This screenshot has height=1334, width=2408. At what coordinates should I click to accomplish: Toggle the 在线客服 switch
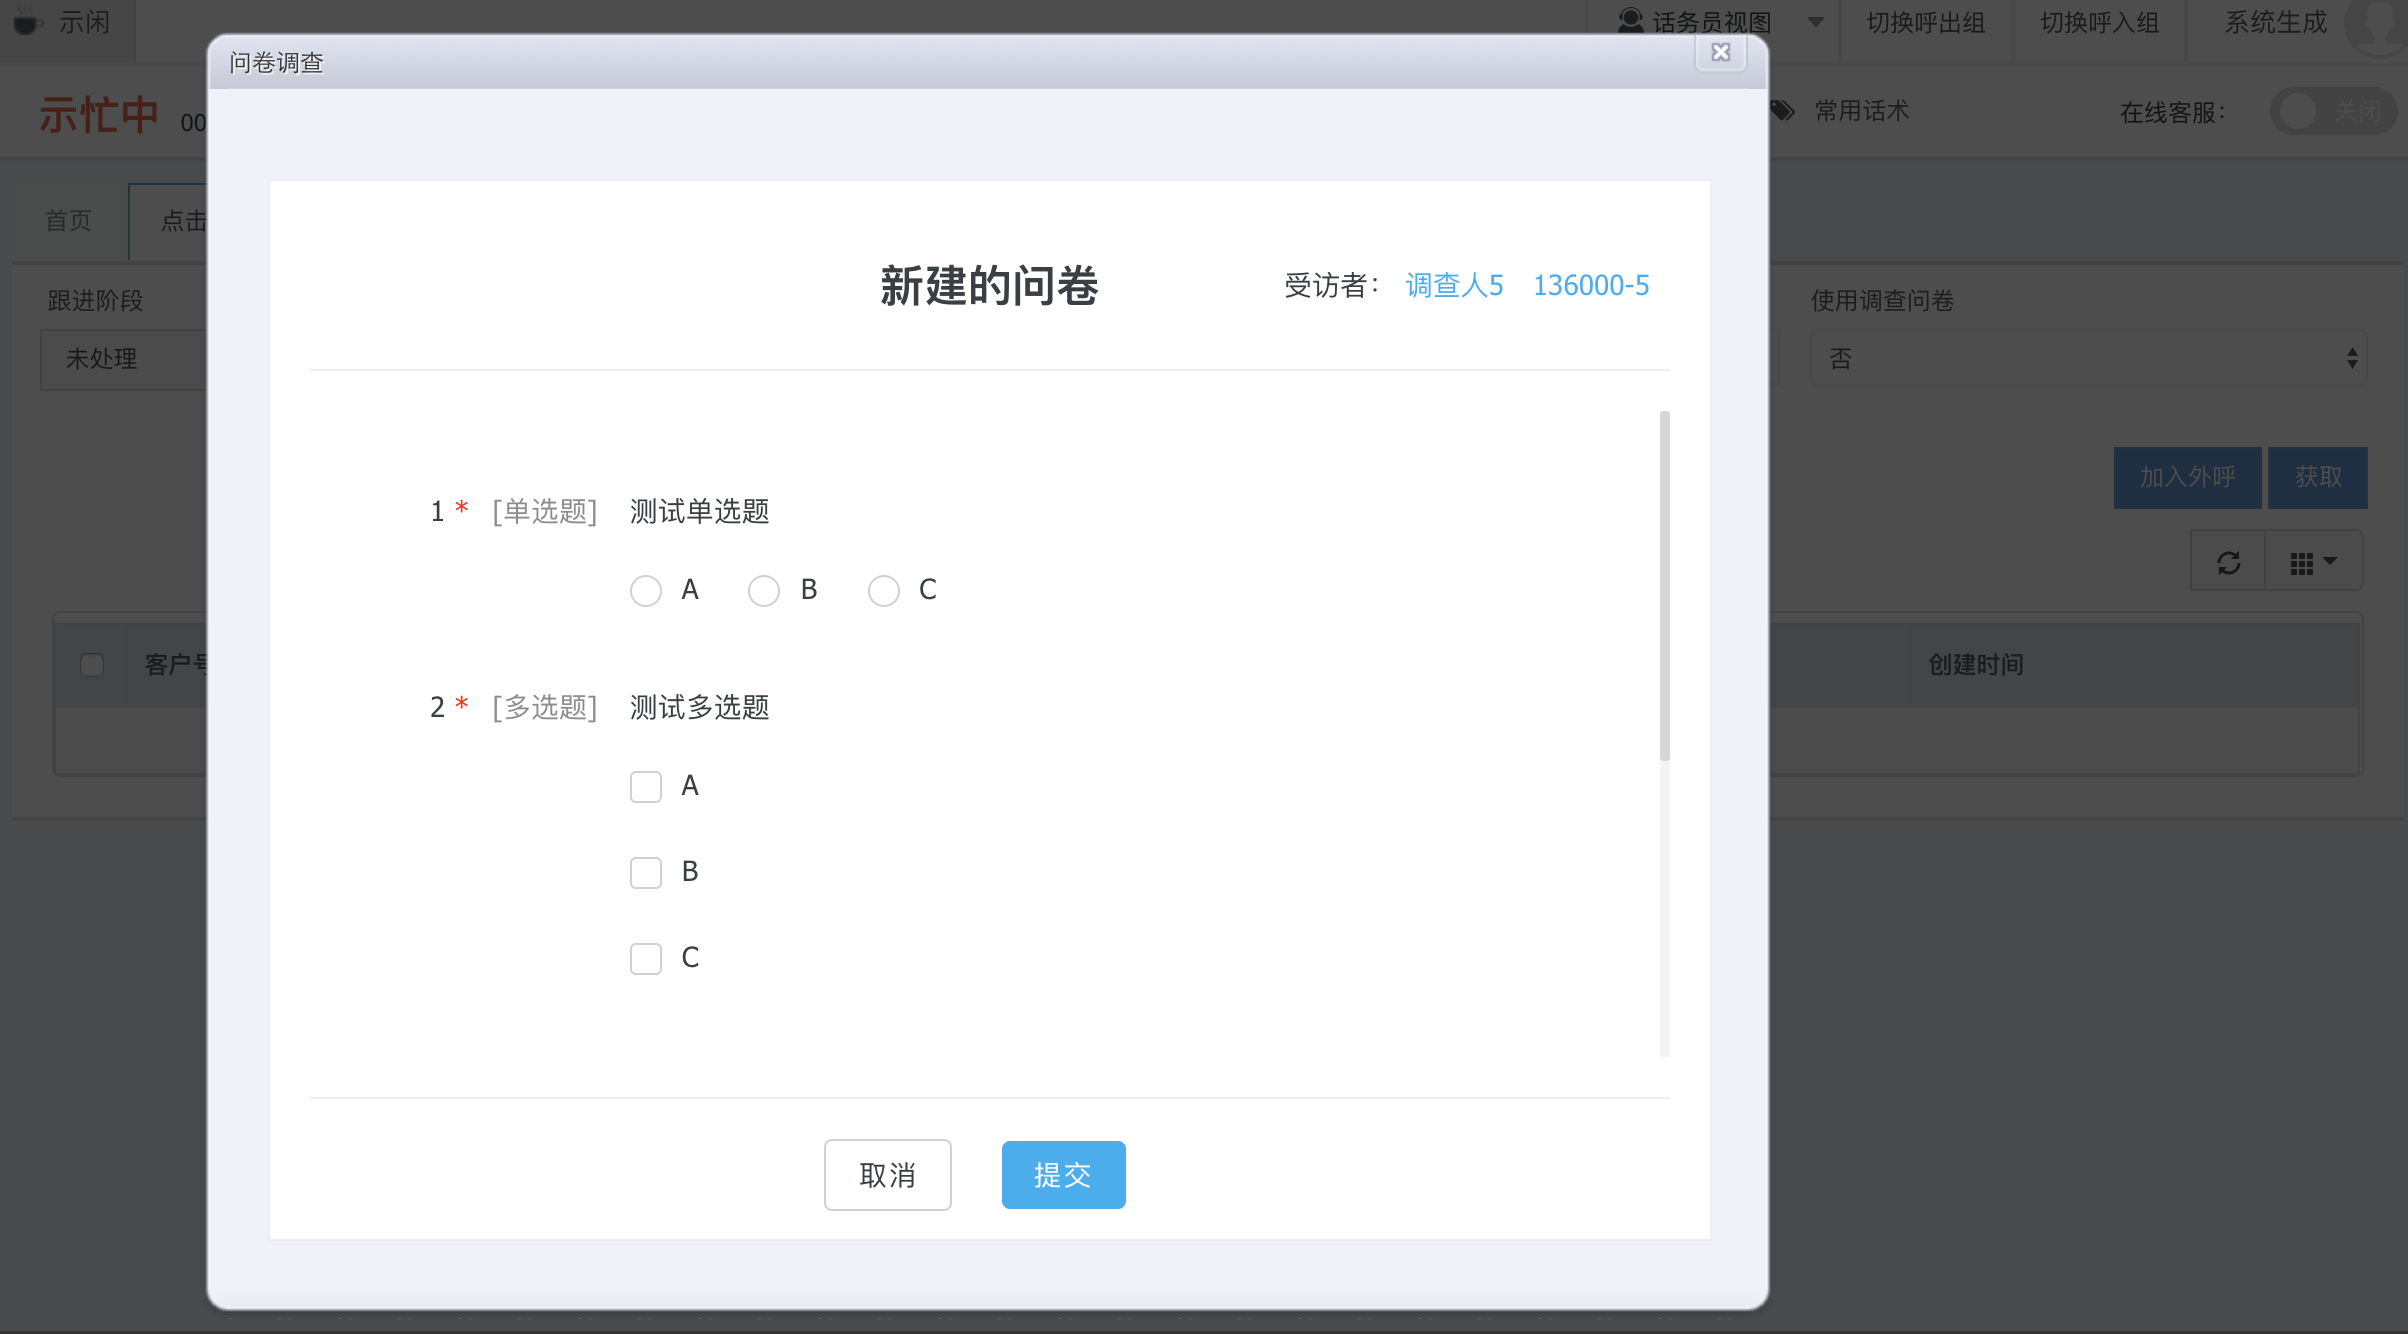(2332, 111)
